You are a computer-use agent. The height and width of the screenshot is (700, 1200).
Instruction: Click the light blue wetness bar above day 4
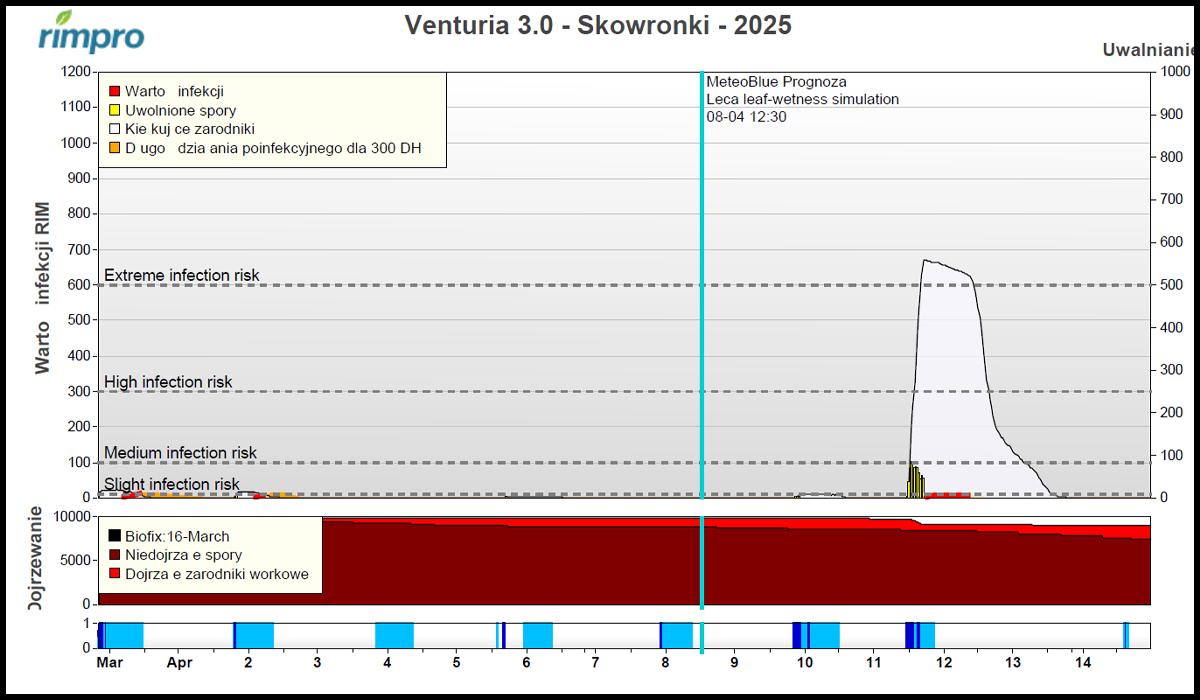point(394,635)
